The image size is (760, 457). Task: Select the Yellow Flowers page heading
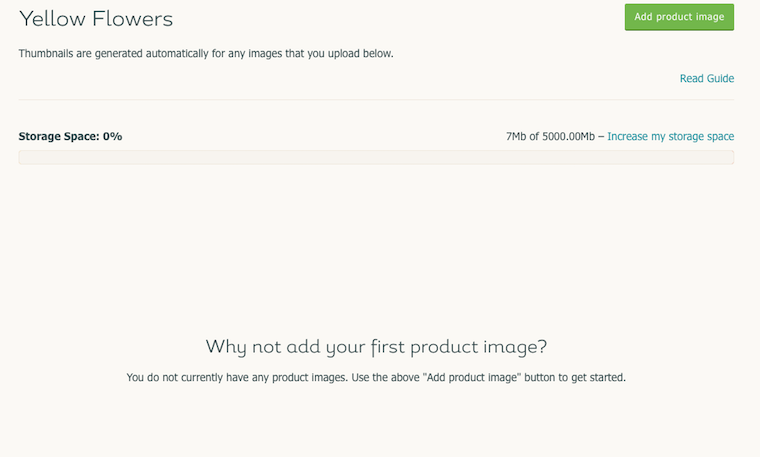96,19
